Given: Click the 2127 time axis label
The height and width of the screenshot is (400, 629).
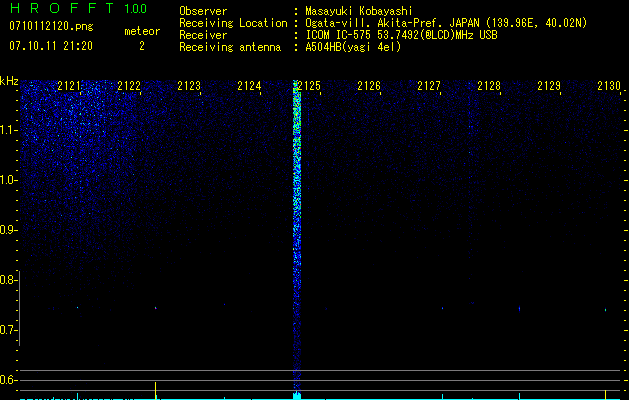Looking at the screenshot, I should pos(429,86).
